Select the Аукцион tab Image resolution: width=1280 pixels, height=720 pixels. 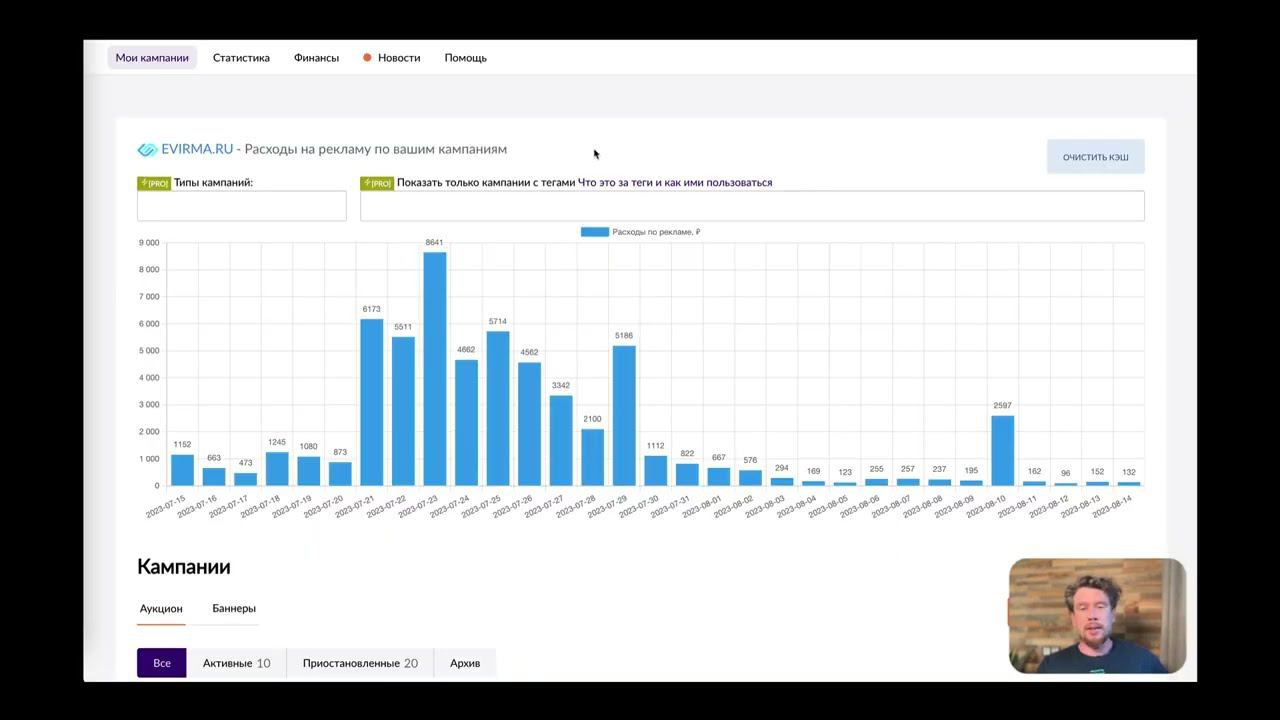pos(161,608)
